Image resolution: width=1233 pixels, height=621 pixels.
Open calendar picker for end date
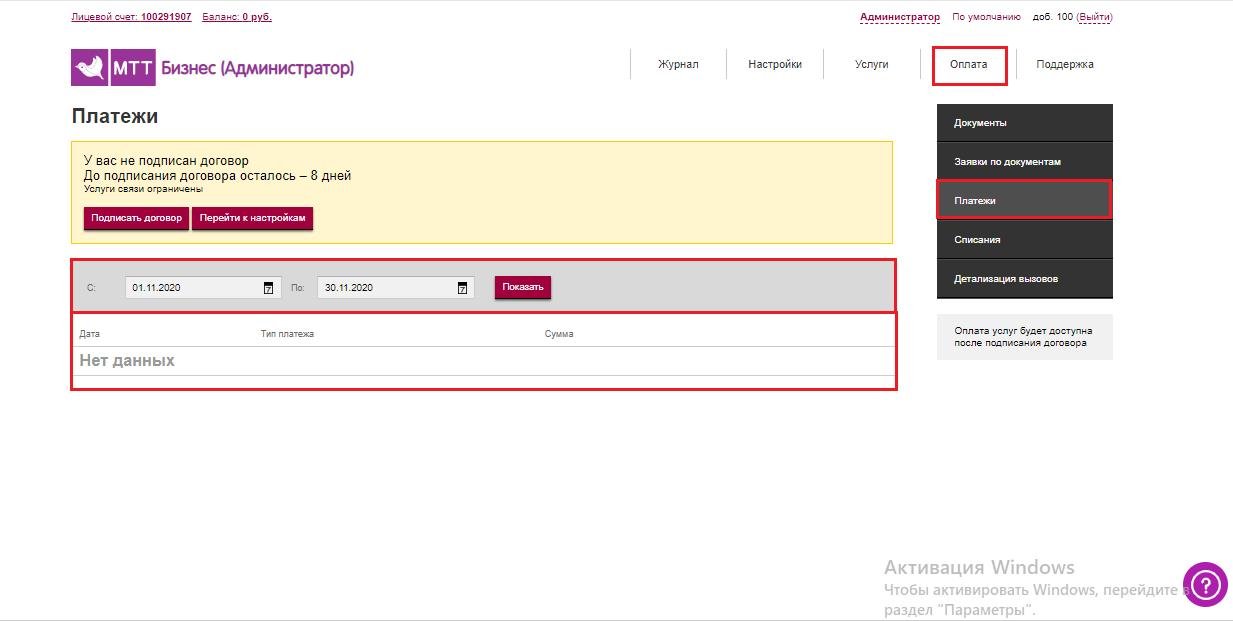coord(462,288)
